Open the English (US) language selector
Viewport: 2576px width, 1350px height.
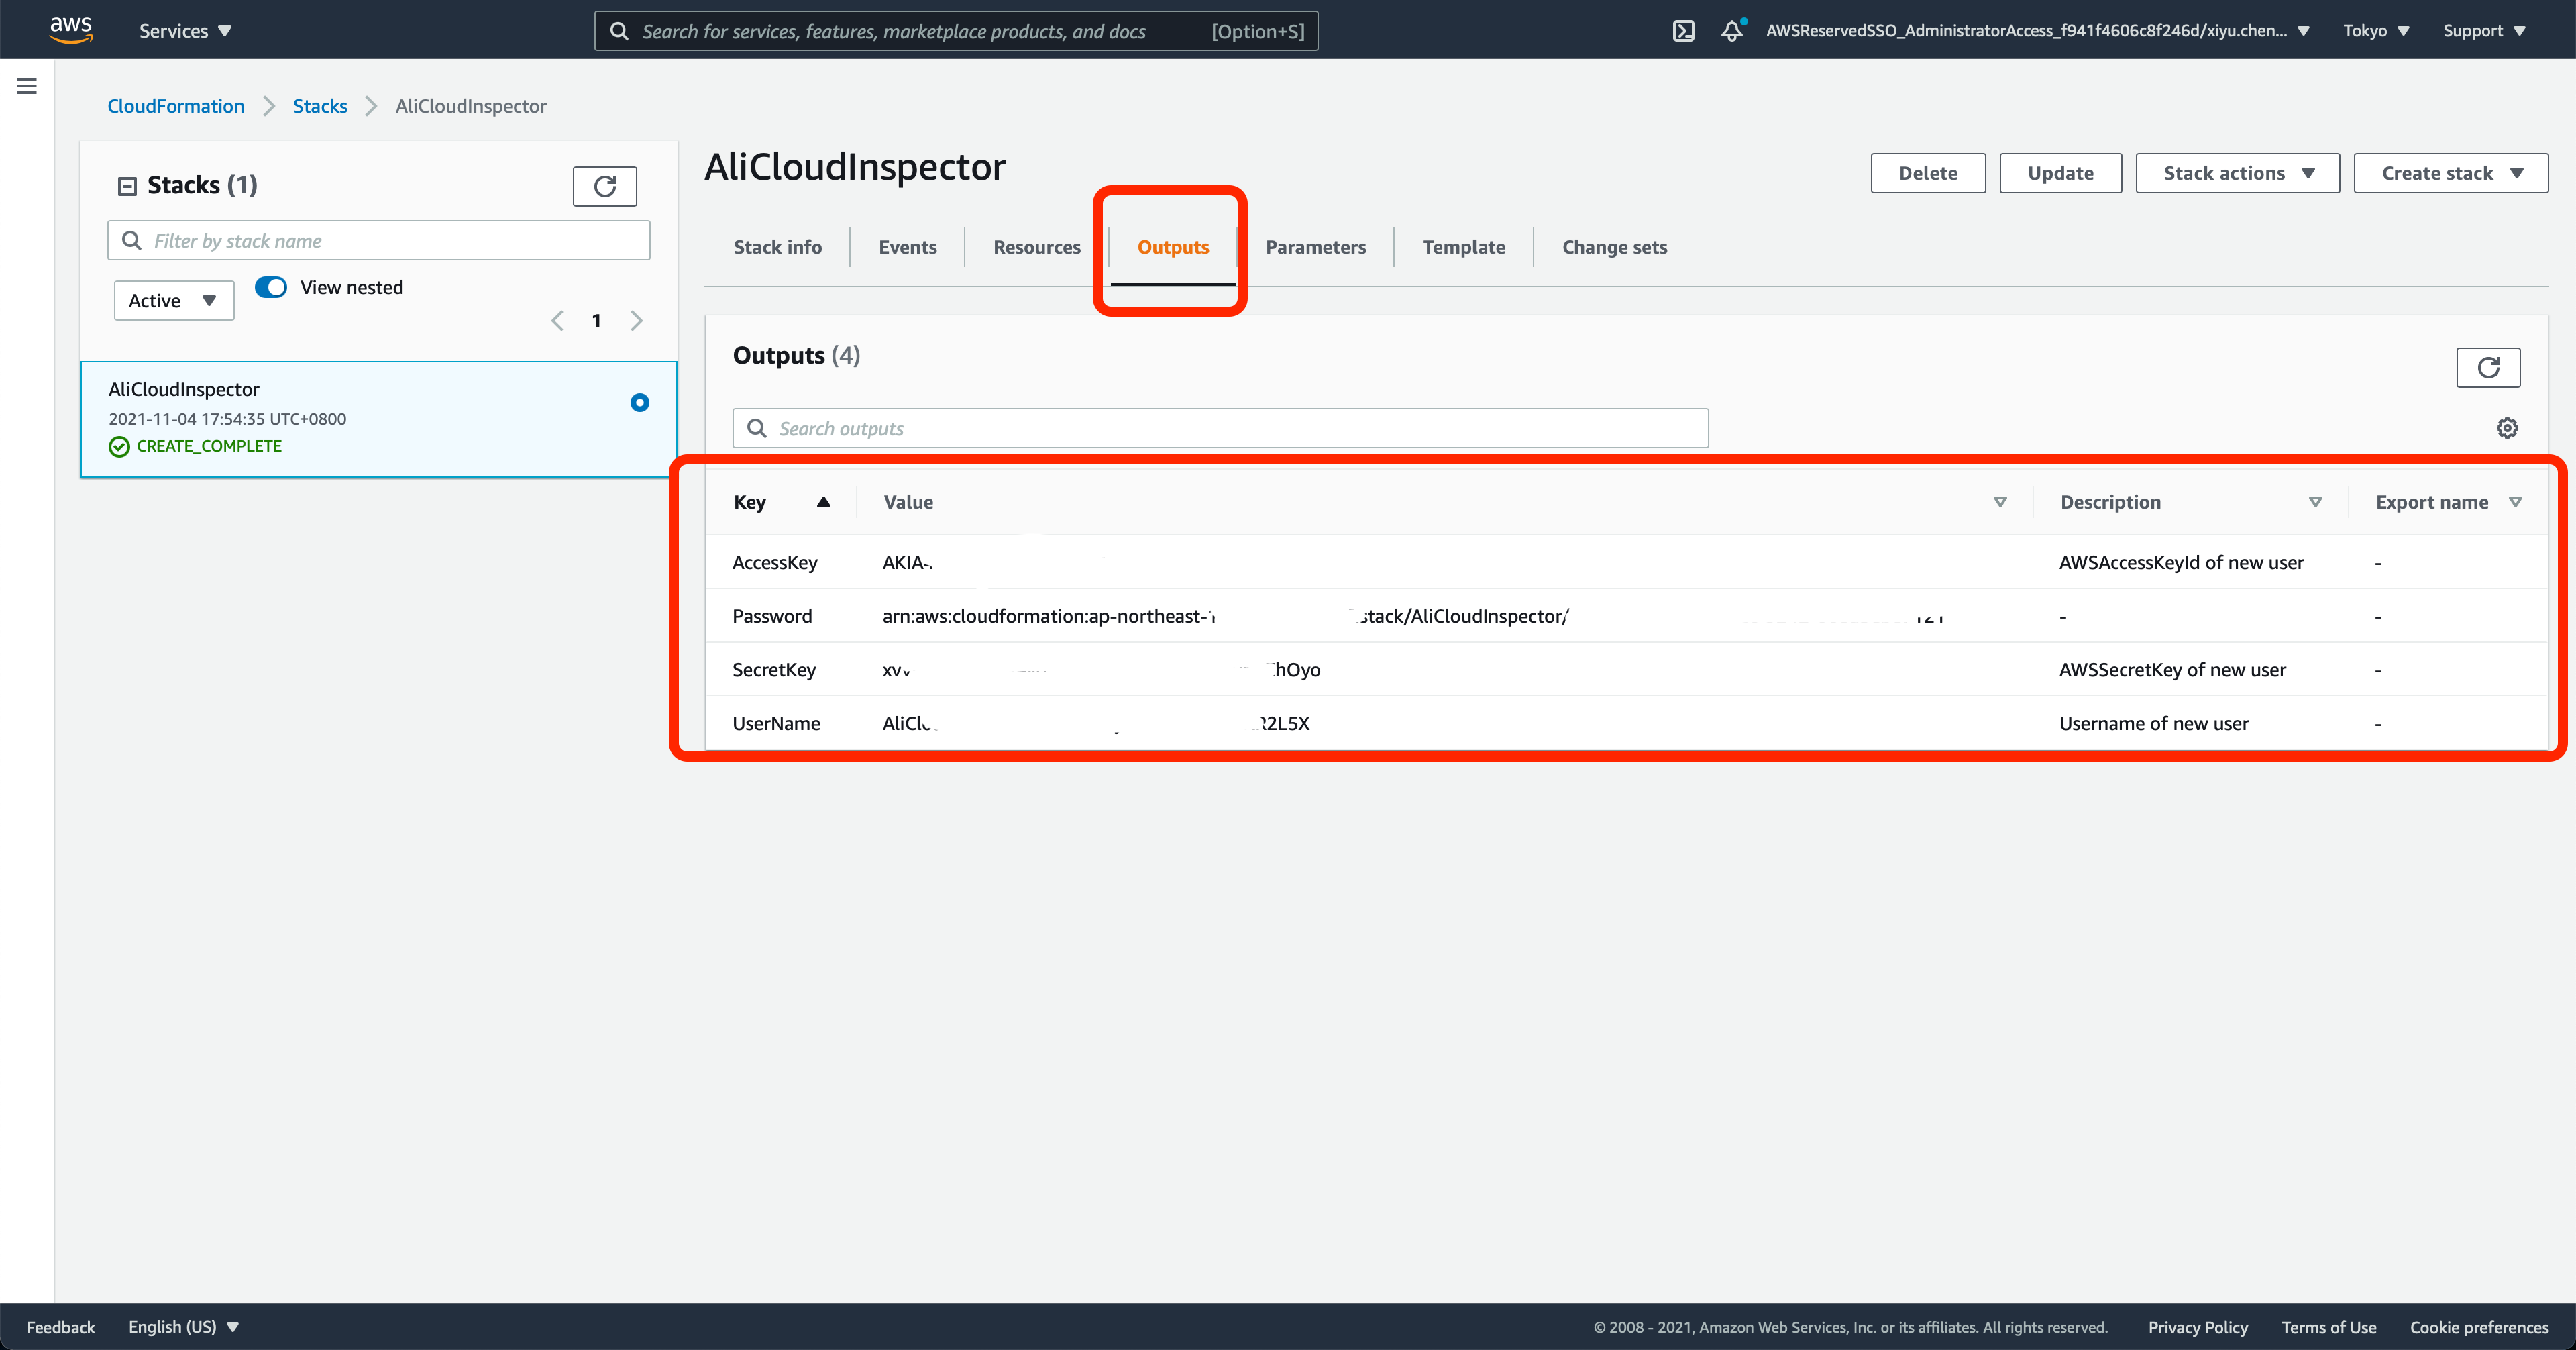click(183, 1327)
